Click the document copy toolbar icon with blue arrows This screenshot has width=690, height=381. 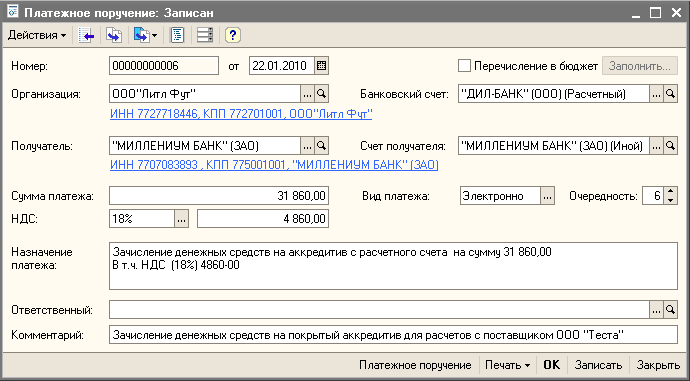(114, 35)
